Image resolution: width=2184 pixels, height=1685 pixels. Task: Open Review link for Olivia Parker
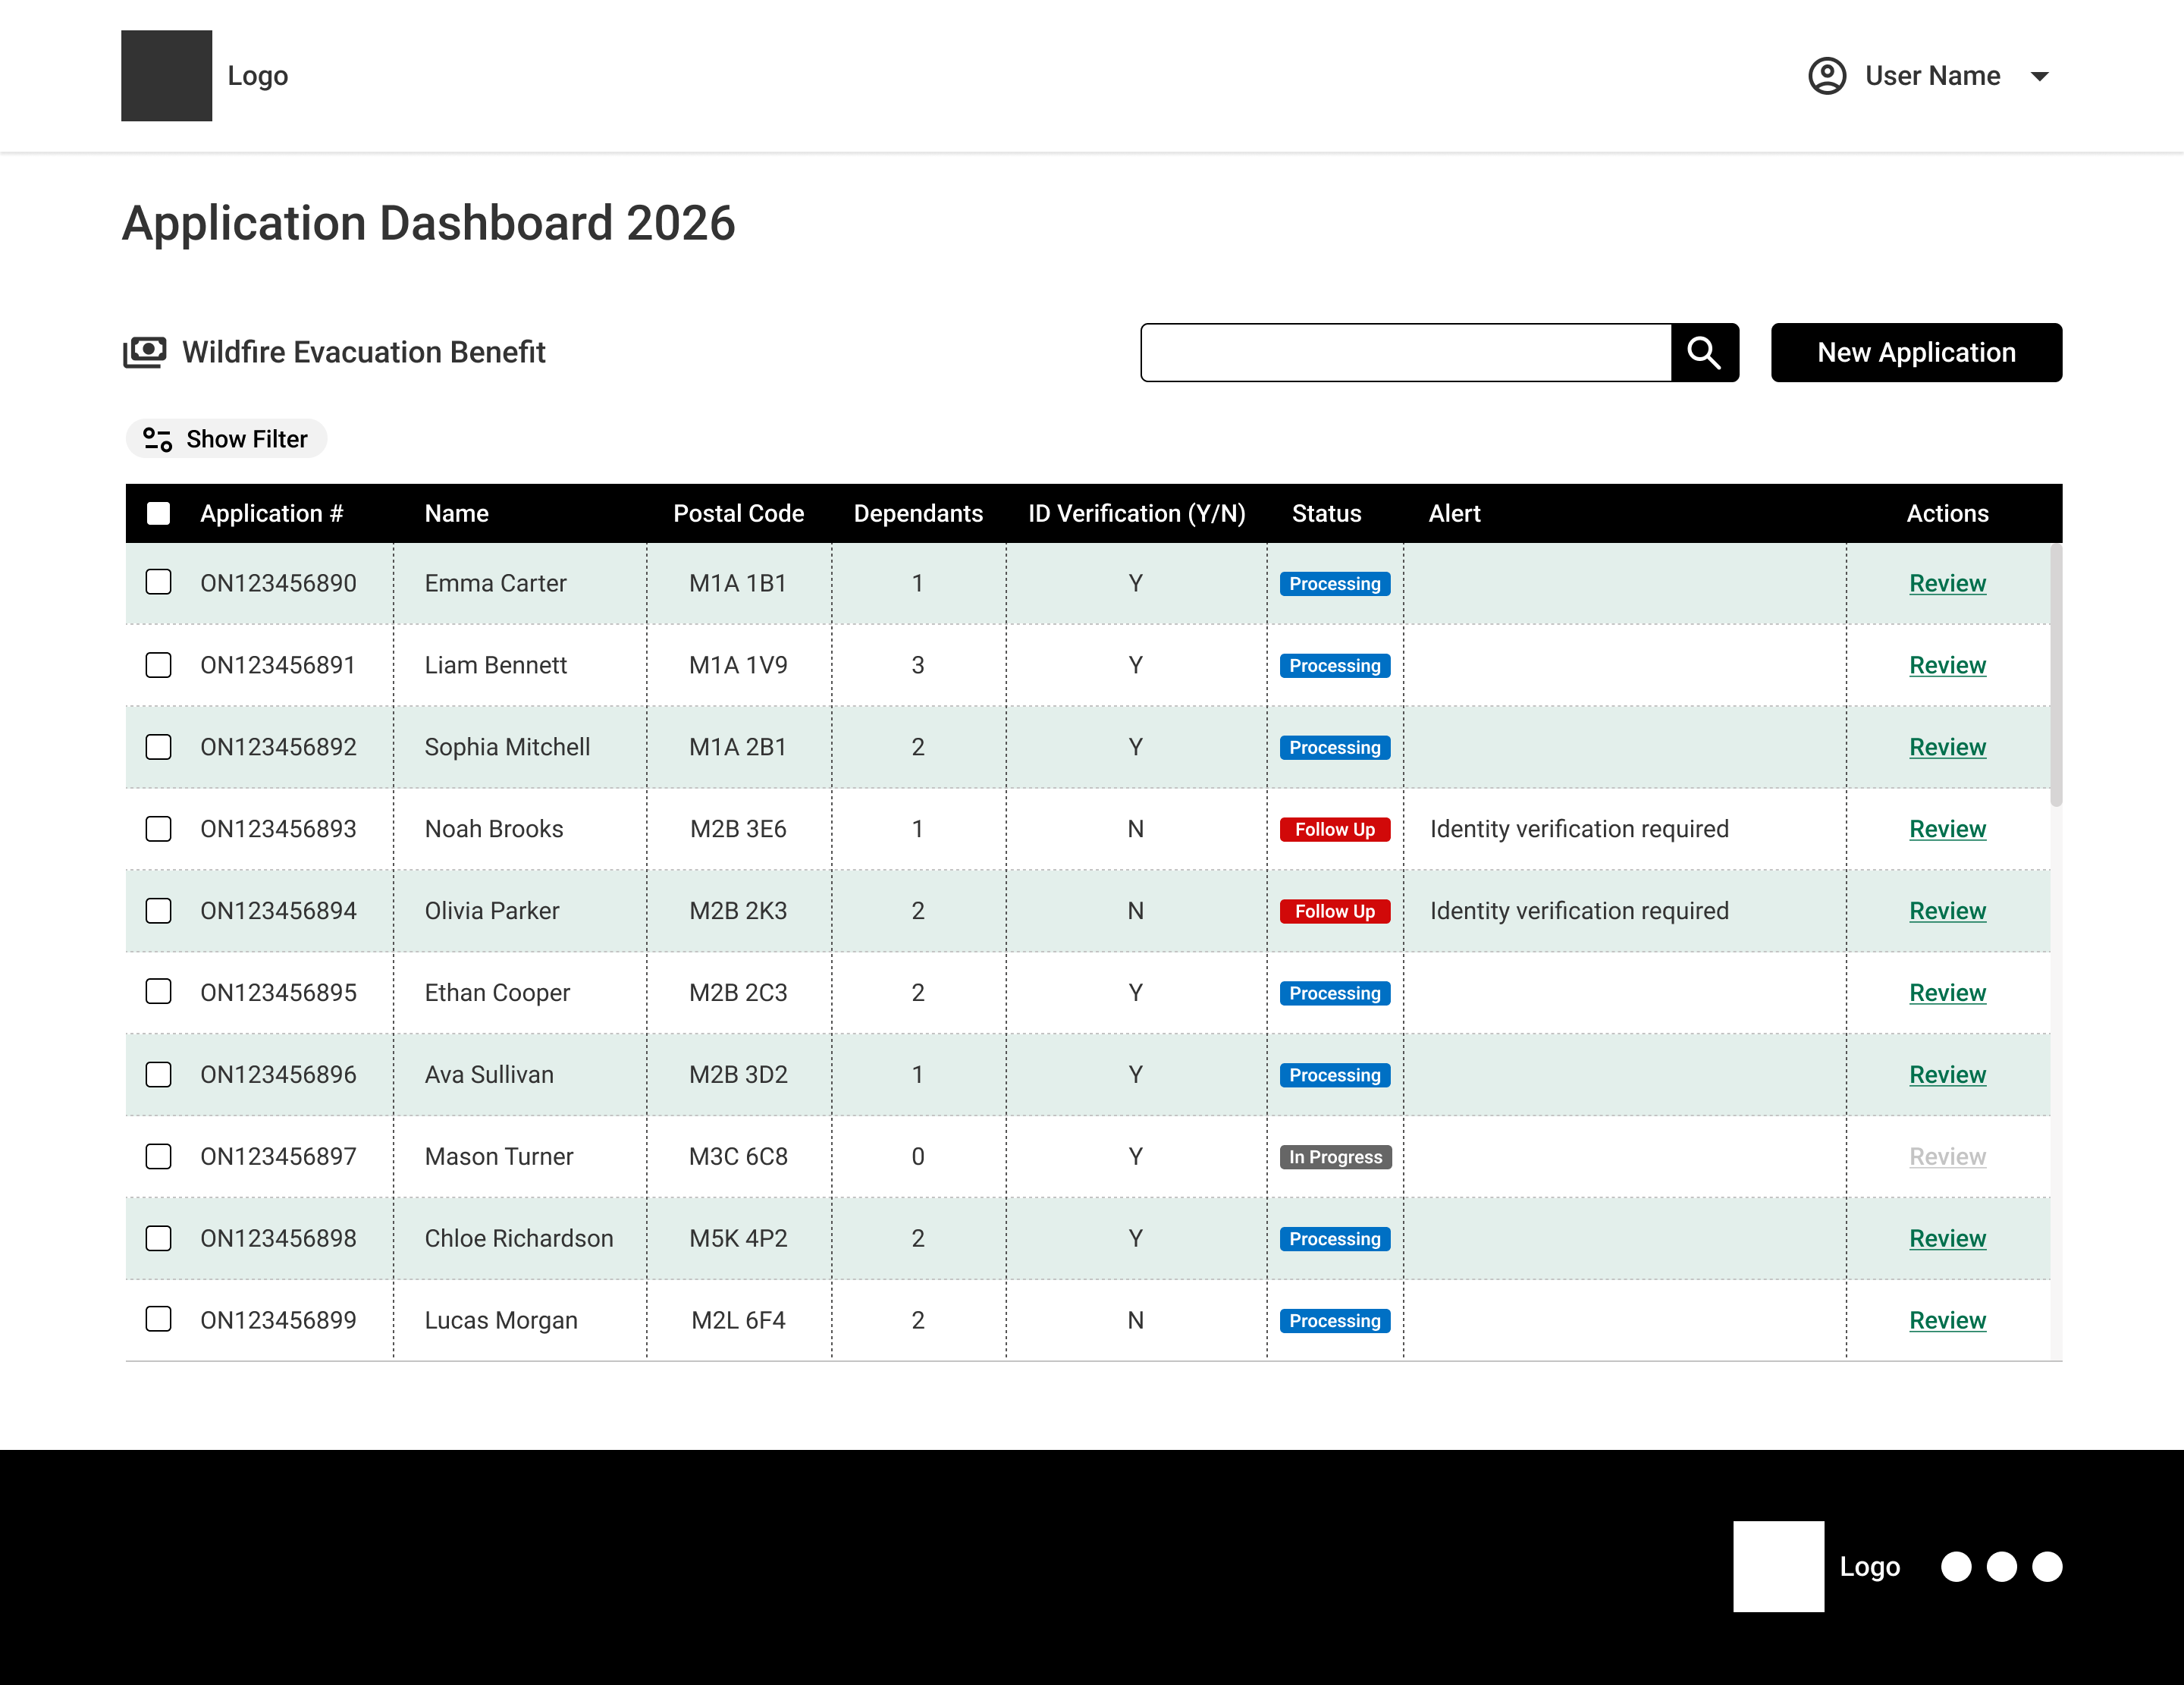coord(1947,911)
